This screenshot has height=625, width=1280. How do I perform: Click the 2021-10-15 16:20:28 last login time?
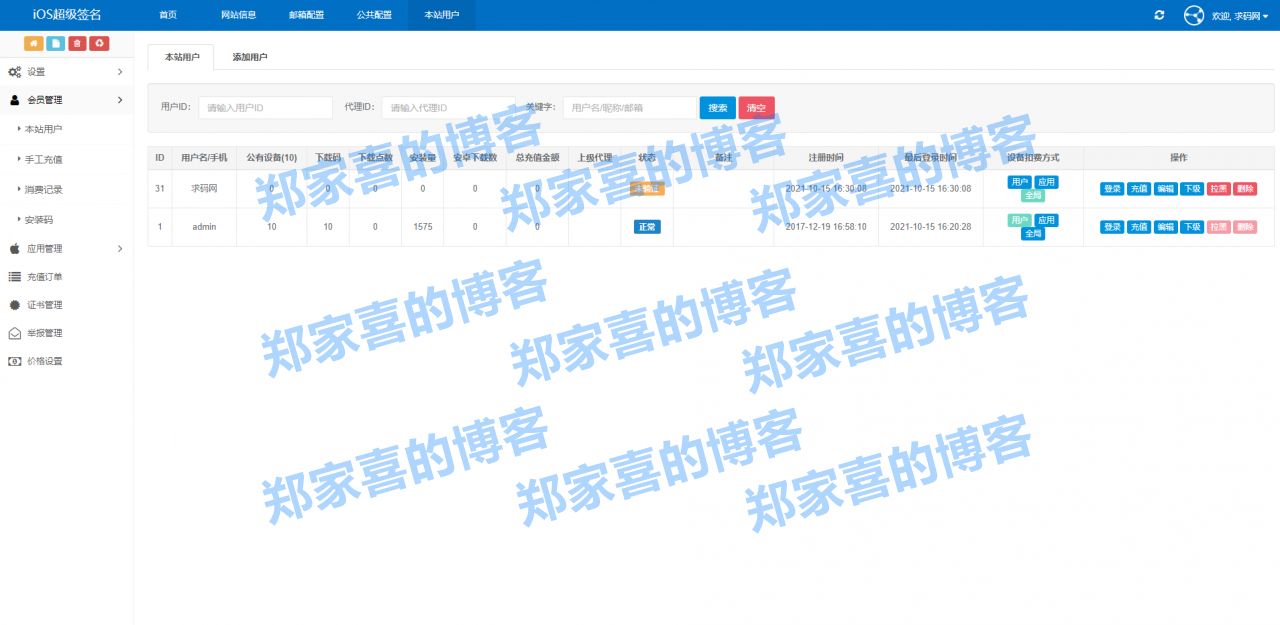click(930, 227)
